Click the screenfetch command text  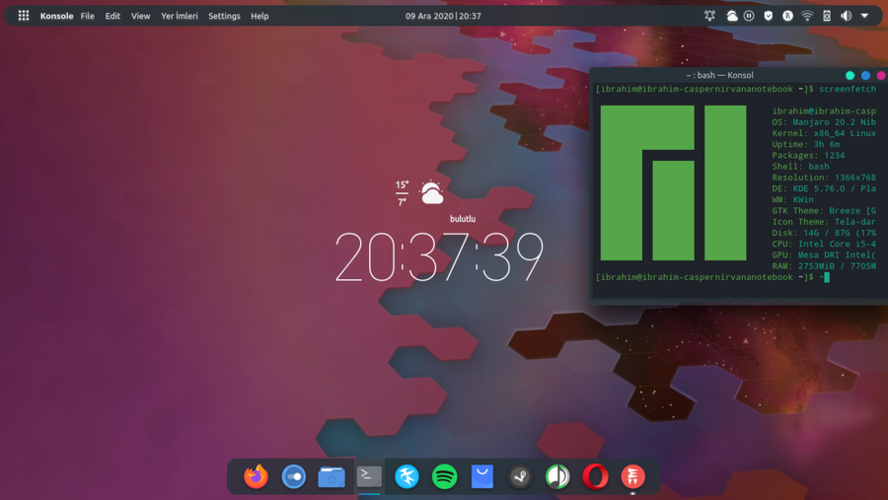[847, 89]
